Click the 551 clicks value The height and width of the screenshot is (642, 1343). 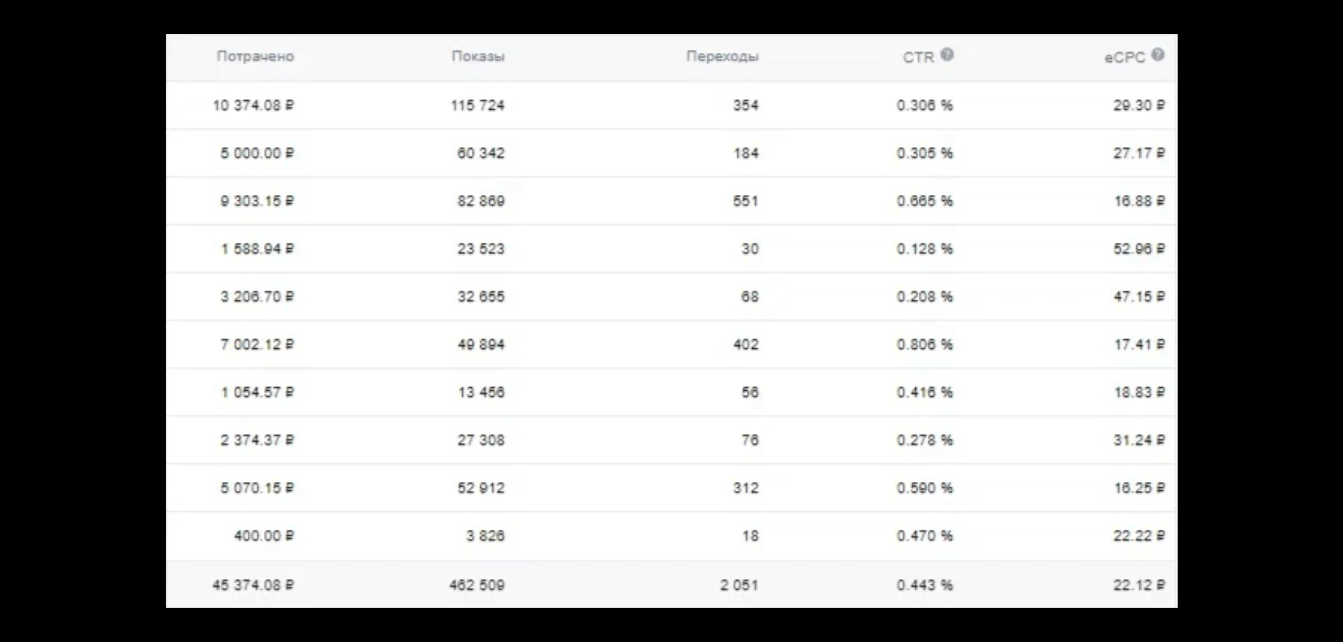click(x=744, y=201)
